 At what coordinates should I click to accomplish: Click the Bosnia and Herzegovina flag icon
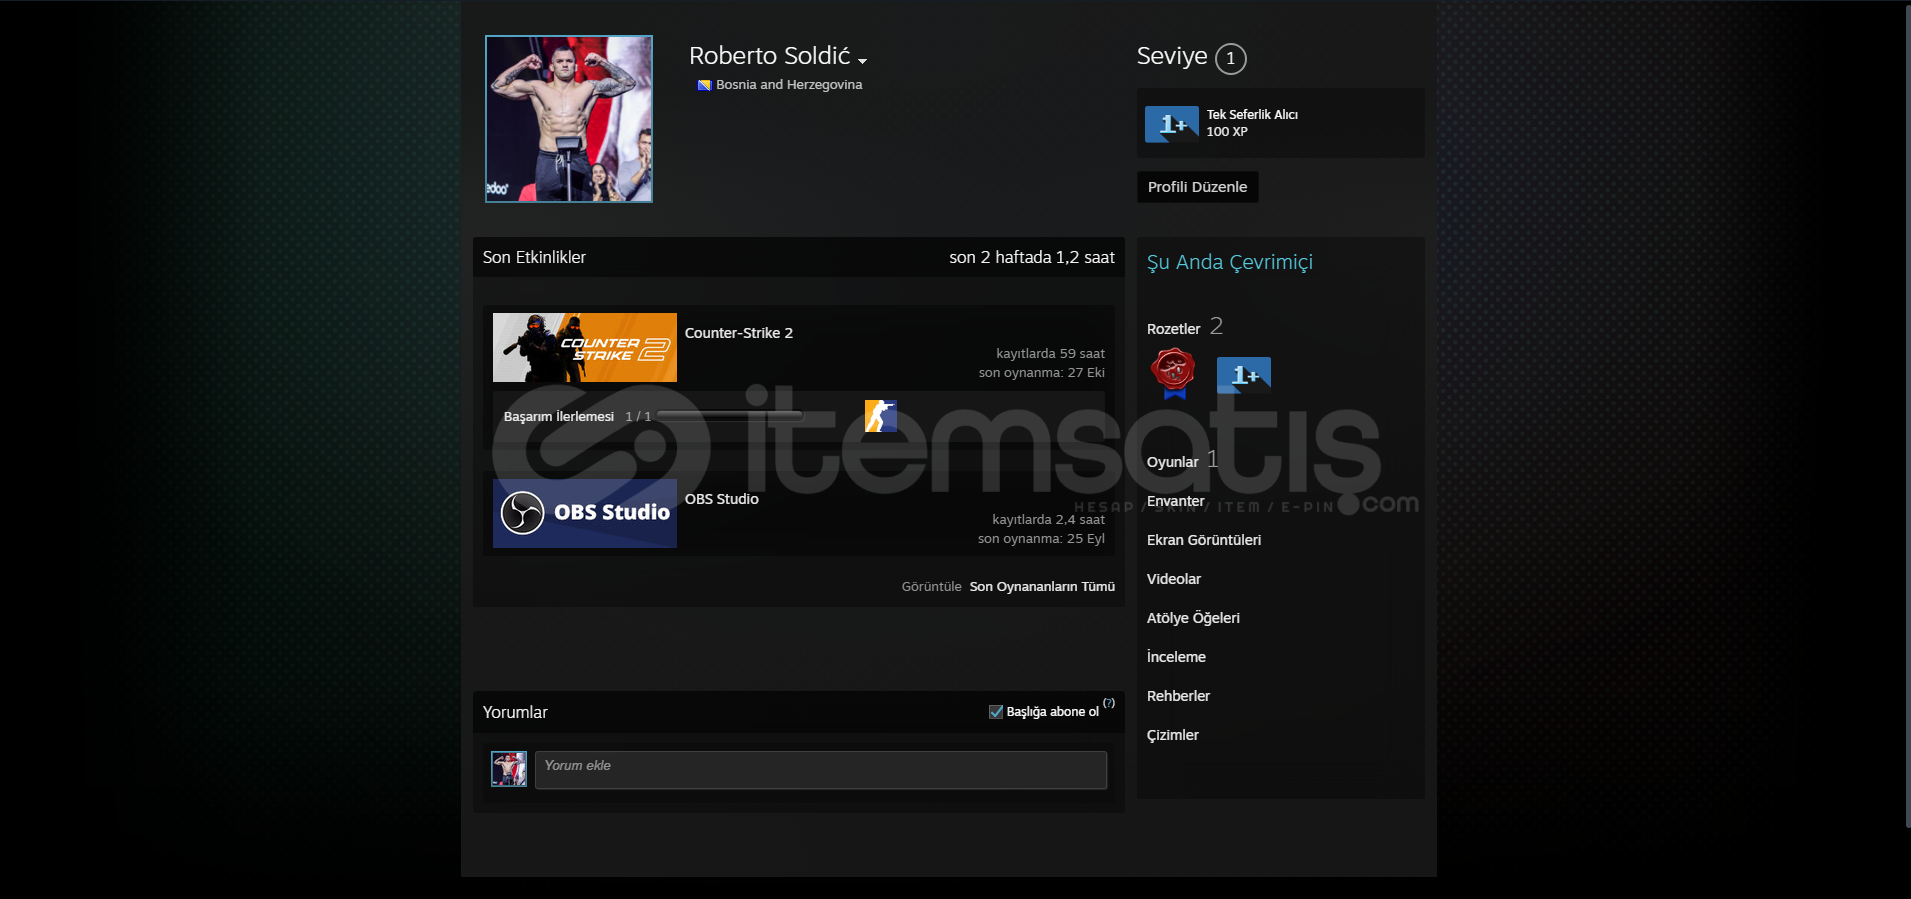pos(704,85)
